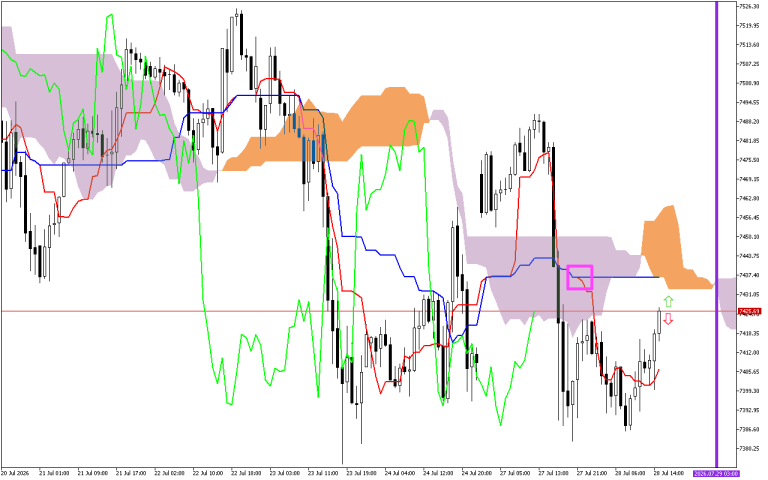The height and width of the screenshot is (480, 768).
Task: Click the 22 Jul 10:00 time axis label
Action: (x=208, y=474)
